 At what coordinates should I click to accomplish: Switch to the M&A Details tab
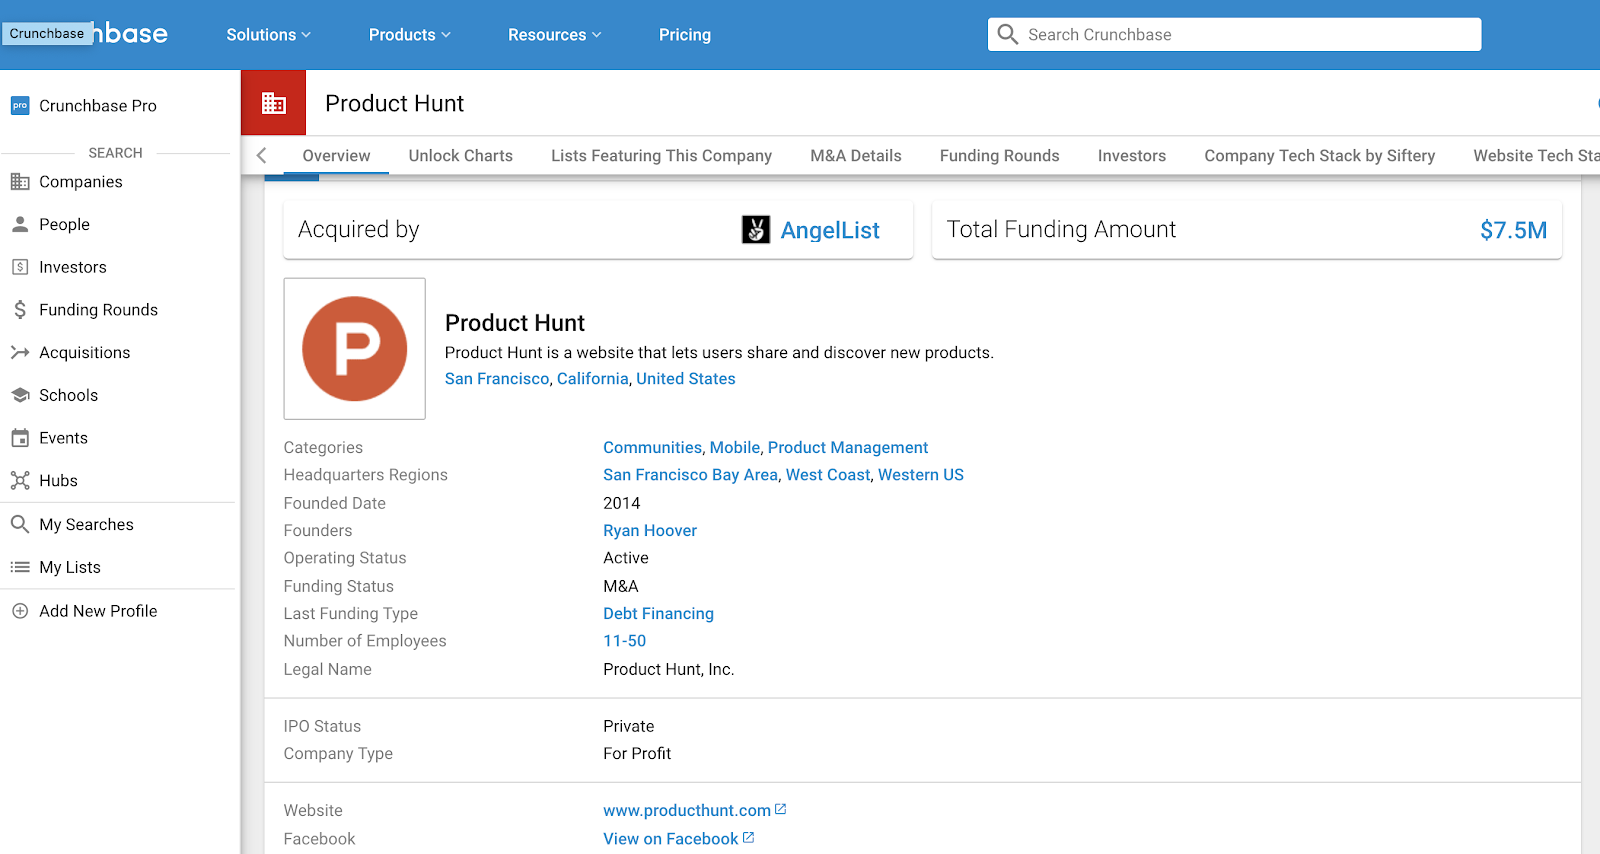(856, 156)
